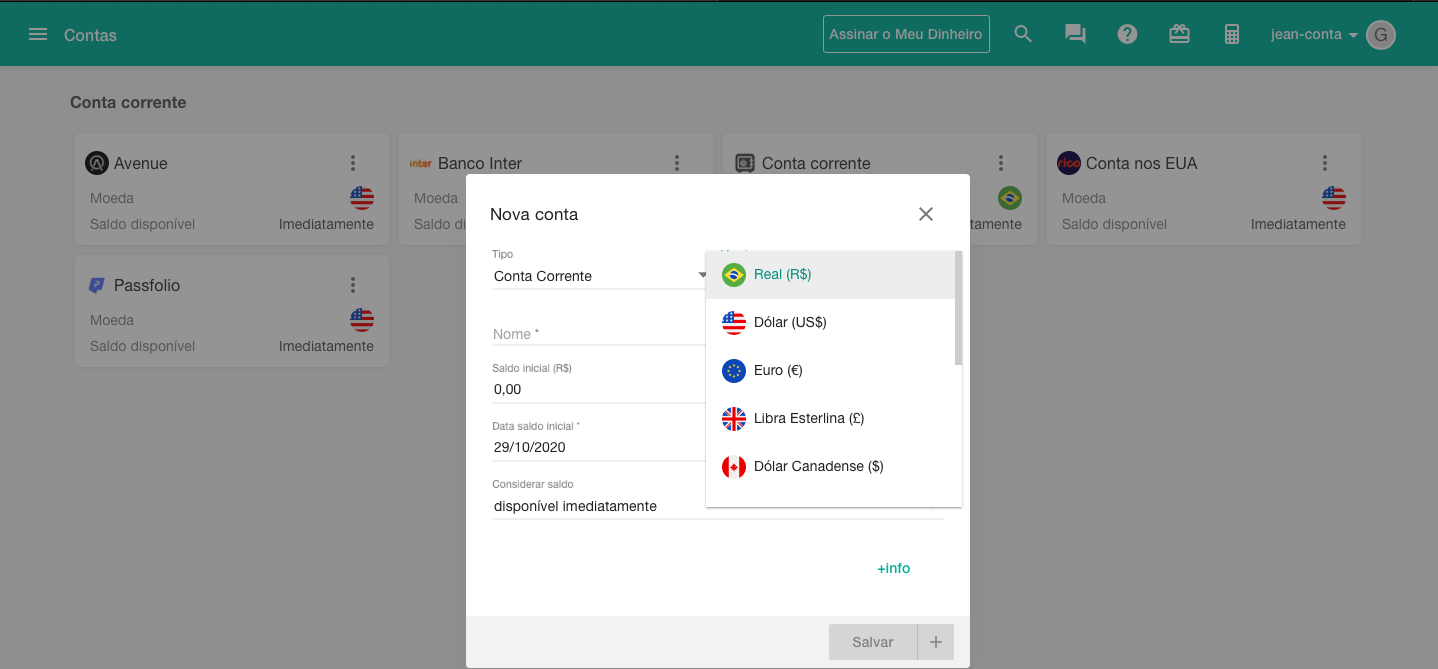
Task: Click Assinar o Meu Dinheiro button
Action: pos(906,34)
